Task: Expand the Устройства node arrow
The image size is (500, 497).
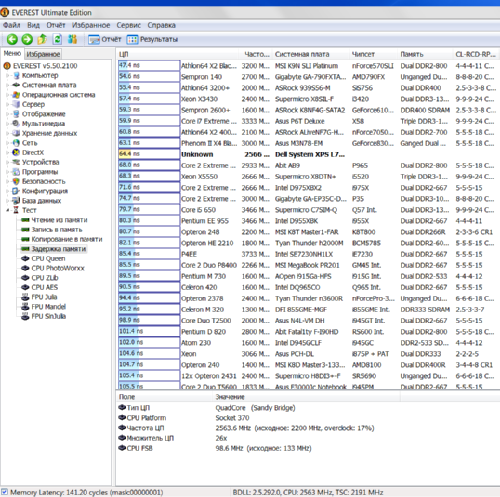Action: pyautogui.click(x=8, y=162)
